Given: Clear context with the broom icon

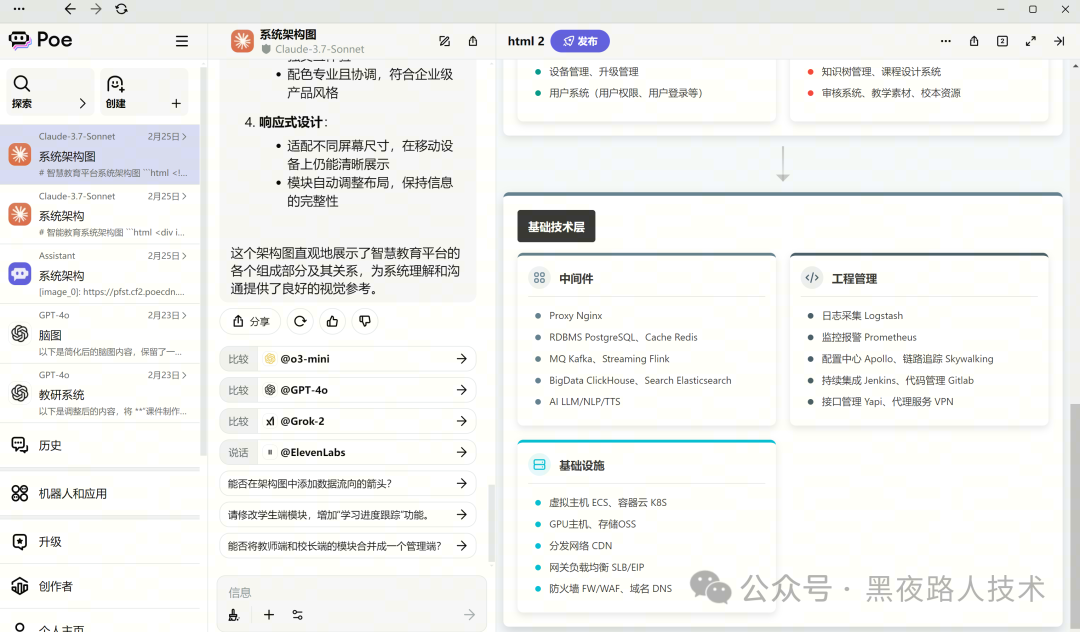Looking at the screenshot, I should (x=234, y=615).
